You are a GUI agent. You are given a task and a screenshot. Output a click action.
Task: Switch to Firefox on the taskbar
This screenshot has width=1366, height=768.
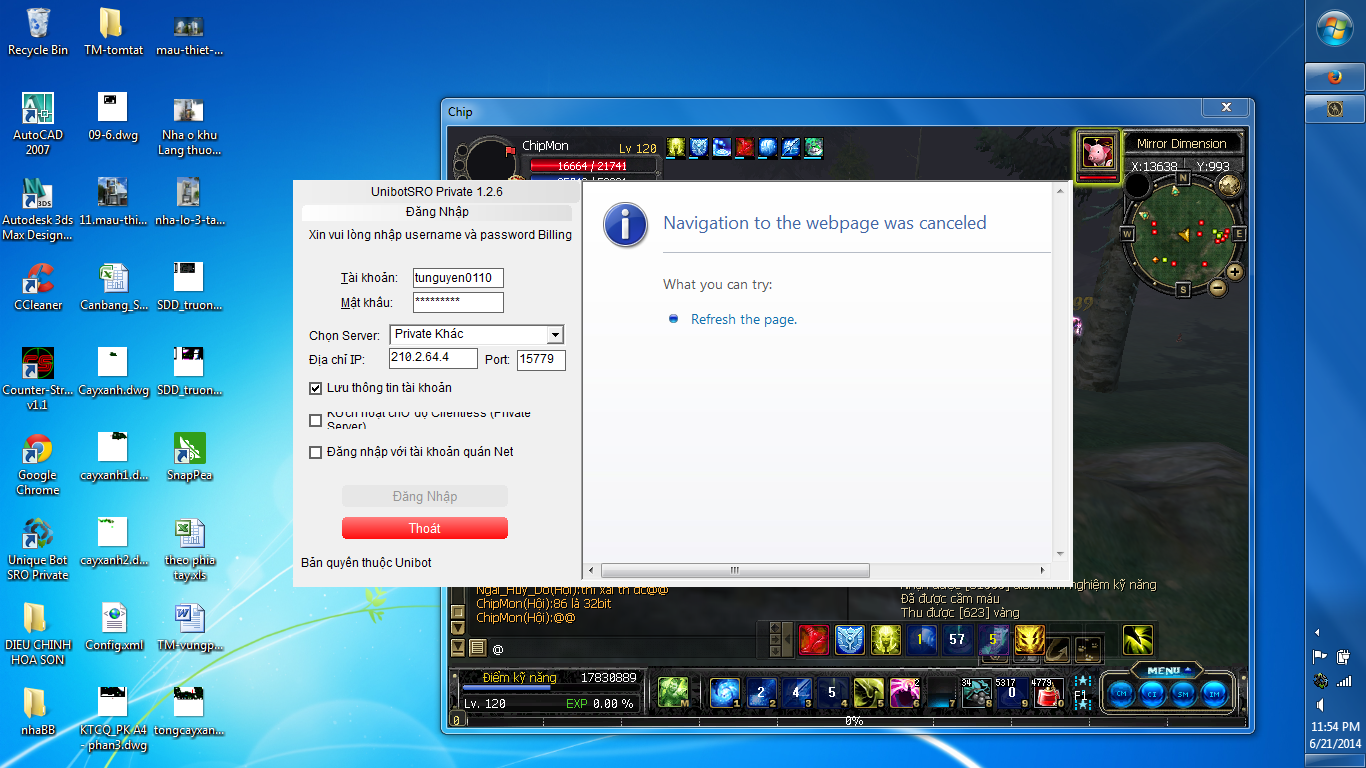[1334, 77]
